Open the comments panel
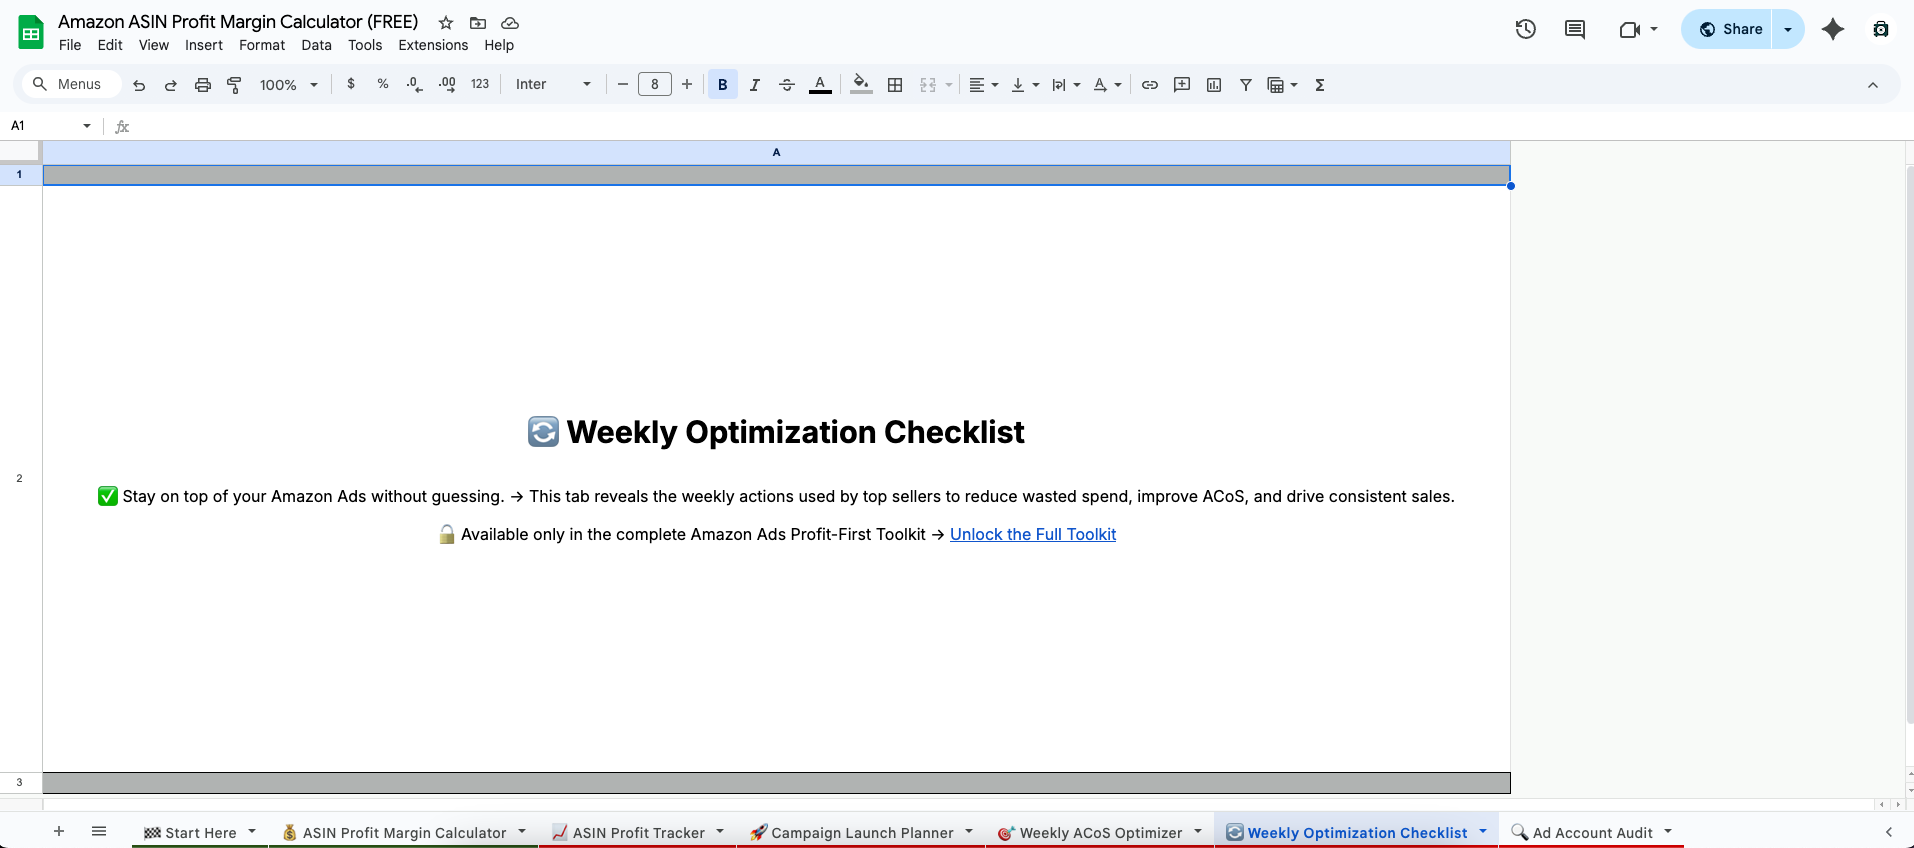This screenshot has width=1914, height=848. tap(1575, 29)
